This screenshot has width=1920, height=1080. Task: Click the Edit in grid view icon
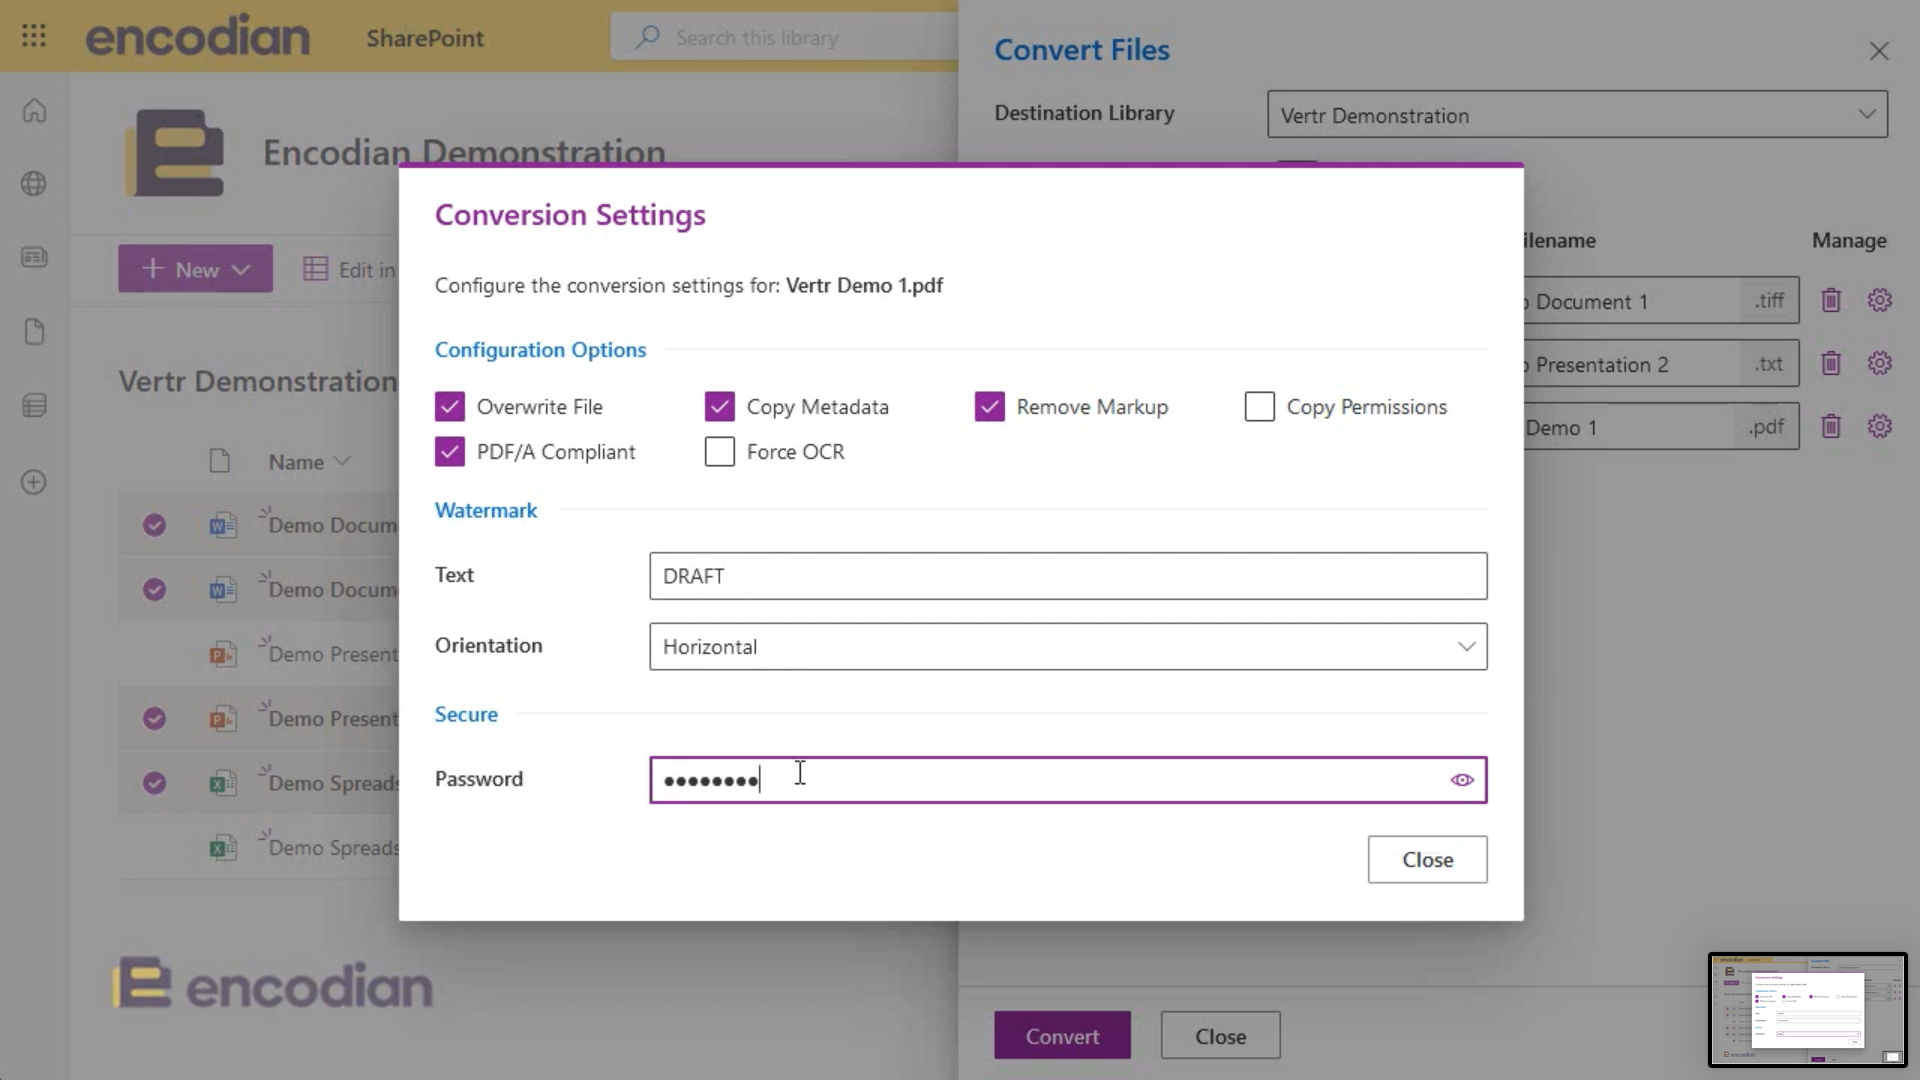point(315,269)
